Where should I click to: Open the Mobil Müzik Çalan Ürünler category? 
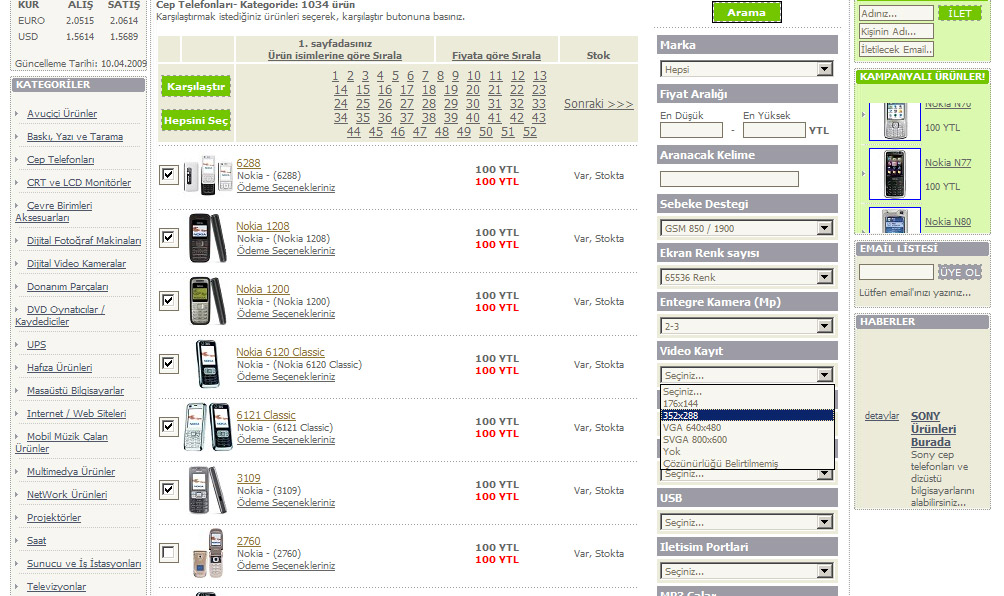pos(61,442)
